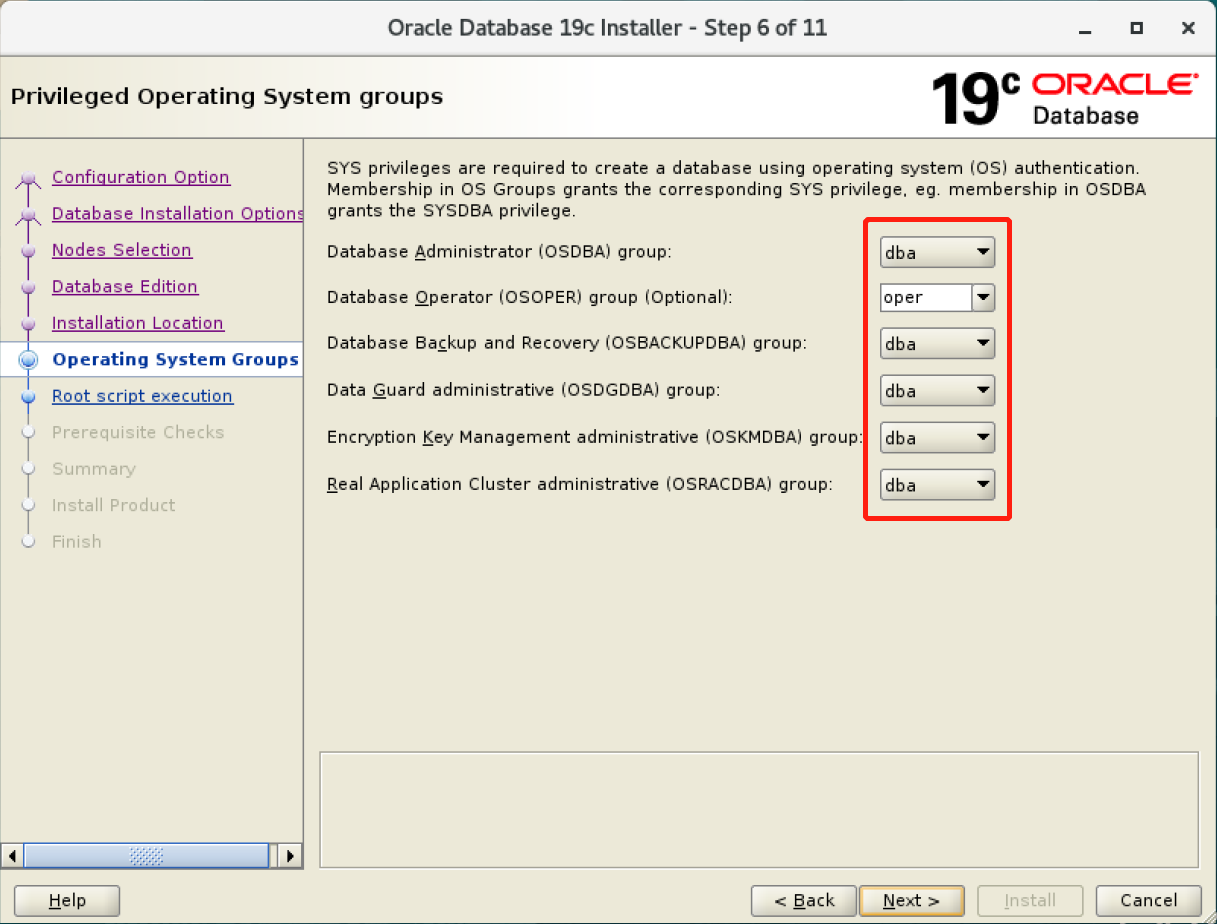Click the sidebar horizontal scrollbar thumb
This screenshot has height=924, width=1217.
pos(147,856)
